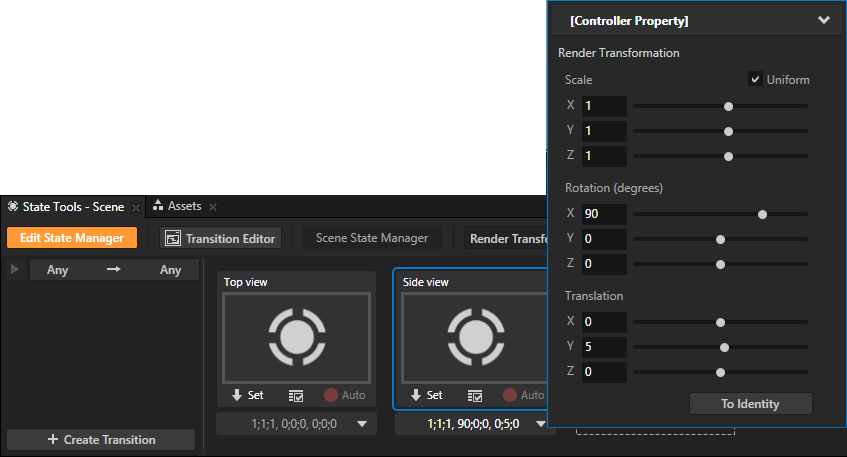Open the Top view transform value dropdown
This screenshot has width=847, height=457.
point(361,425)
